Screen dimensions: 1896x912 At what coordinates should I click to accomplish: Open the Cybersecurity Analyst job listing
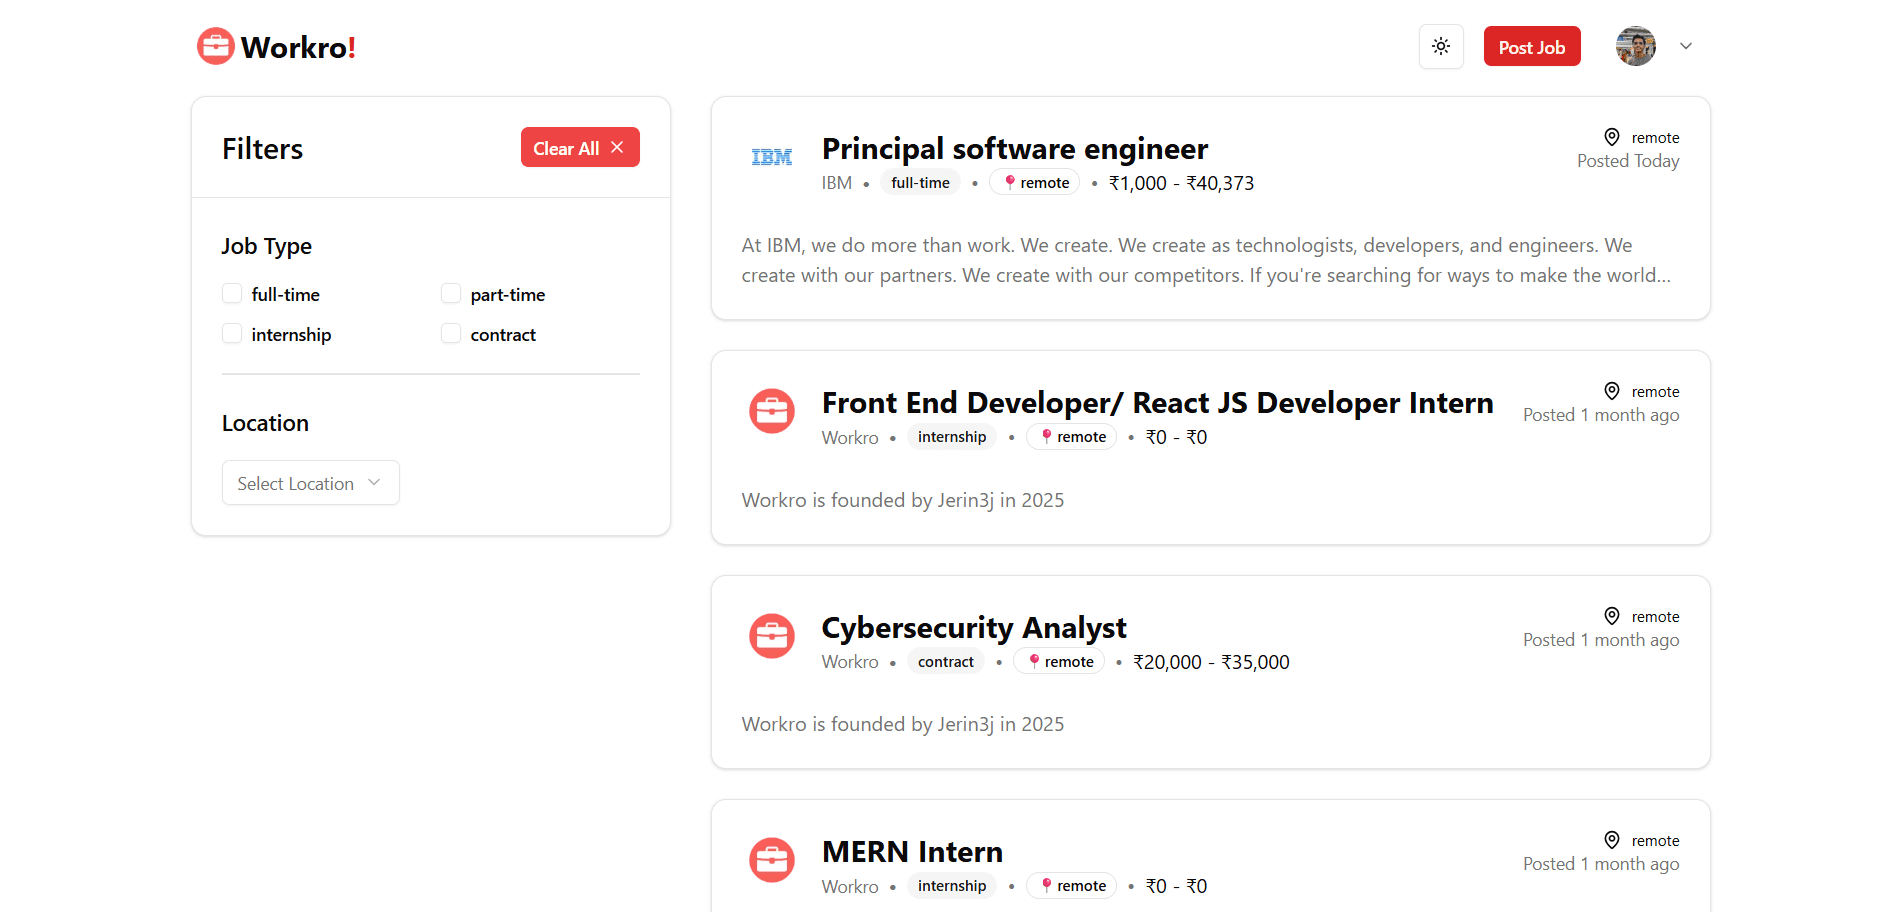tap(973, 628)
